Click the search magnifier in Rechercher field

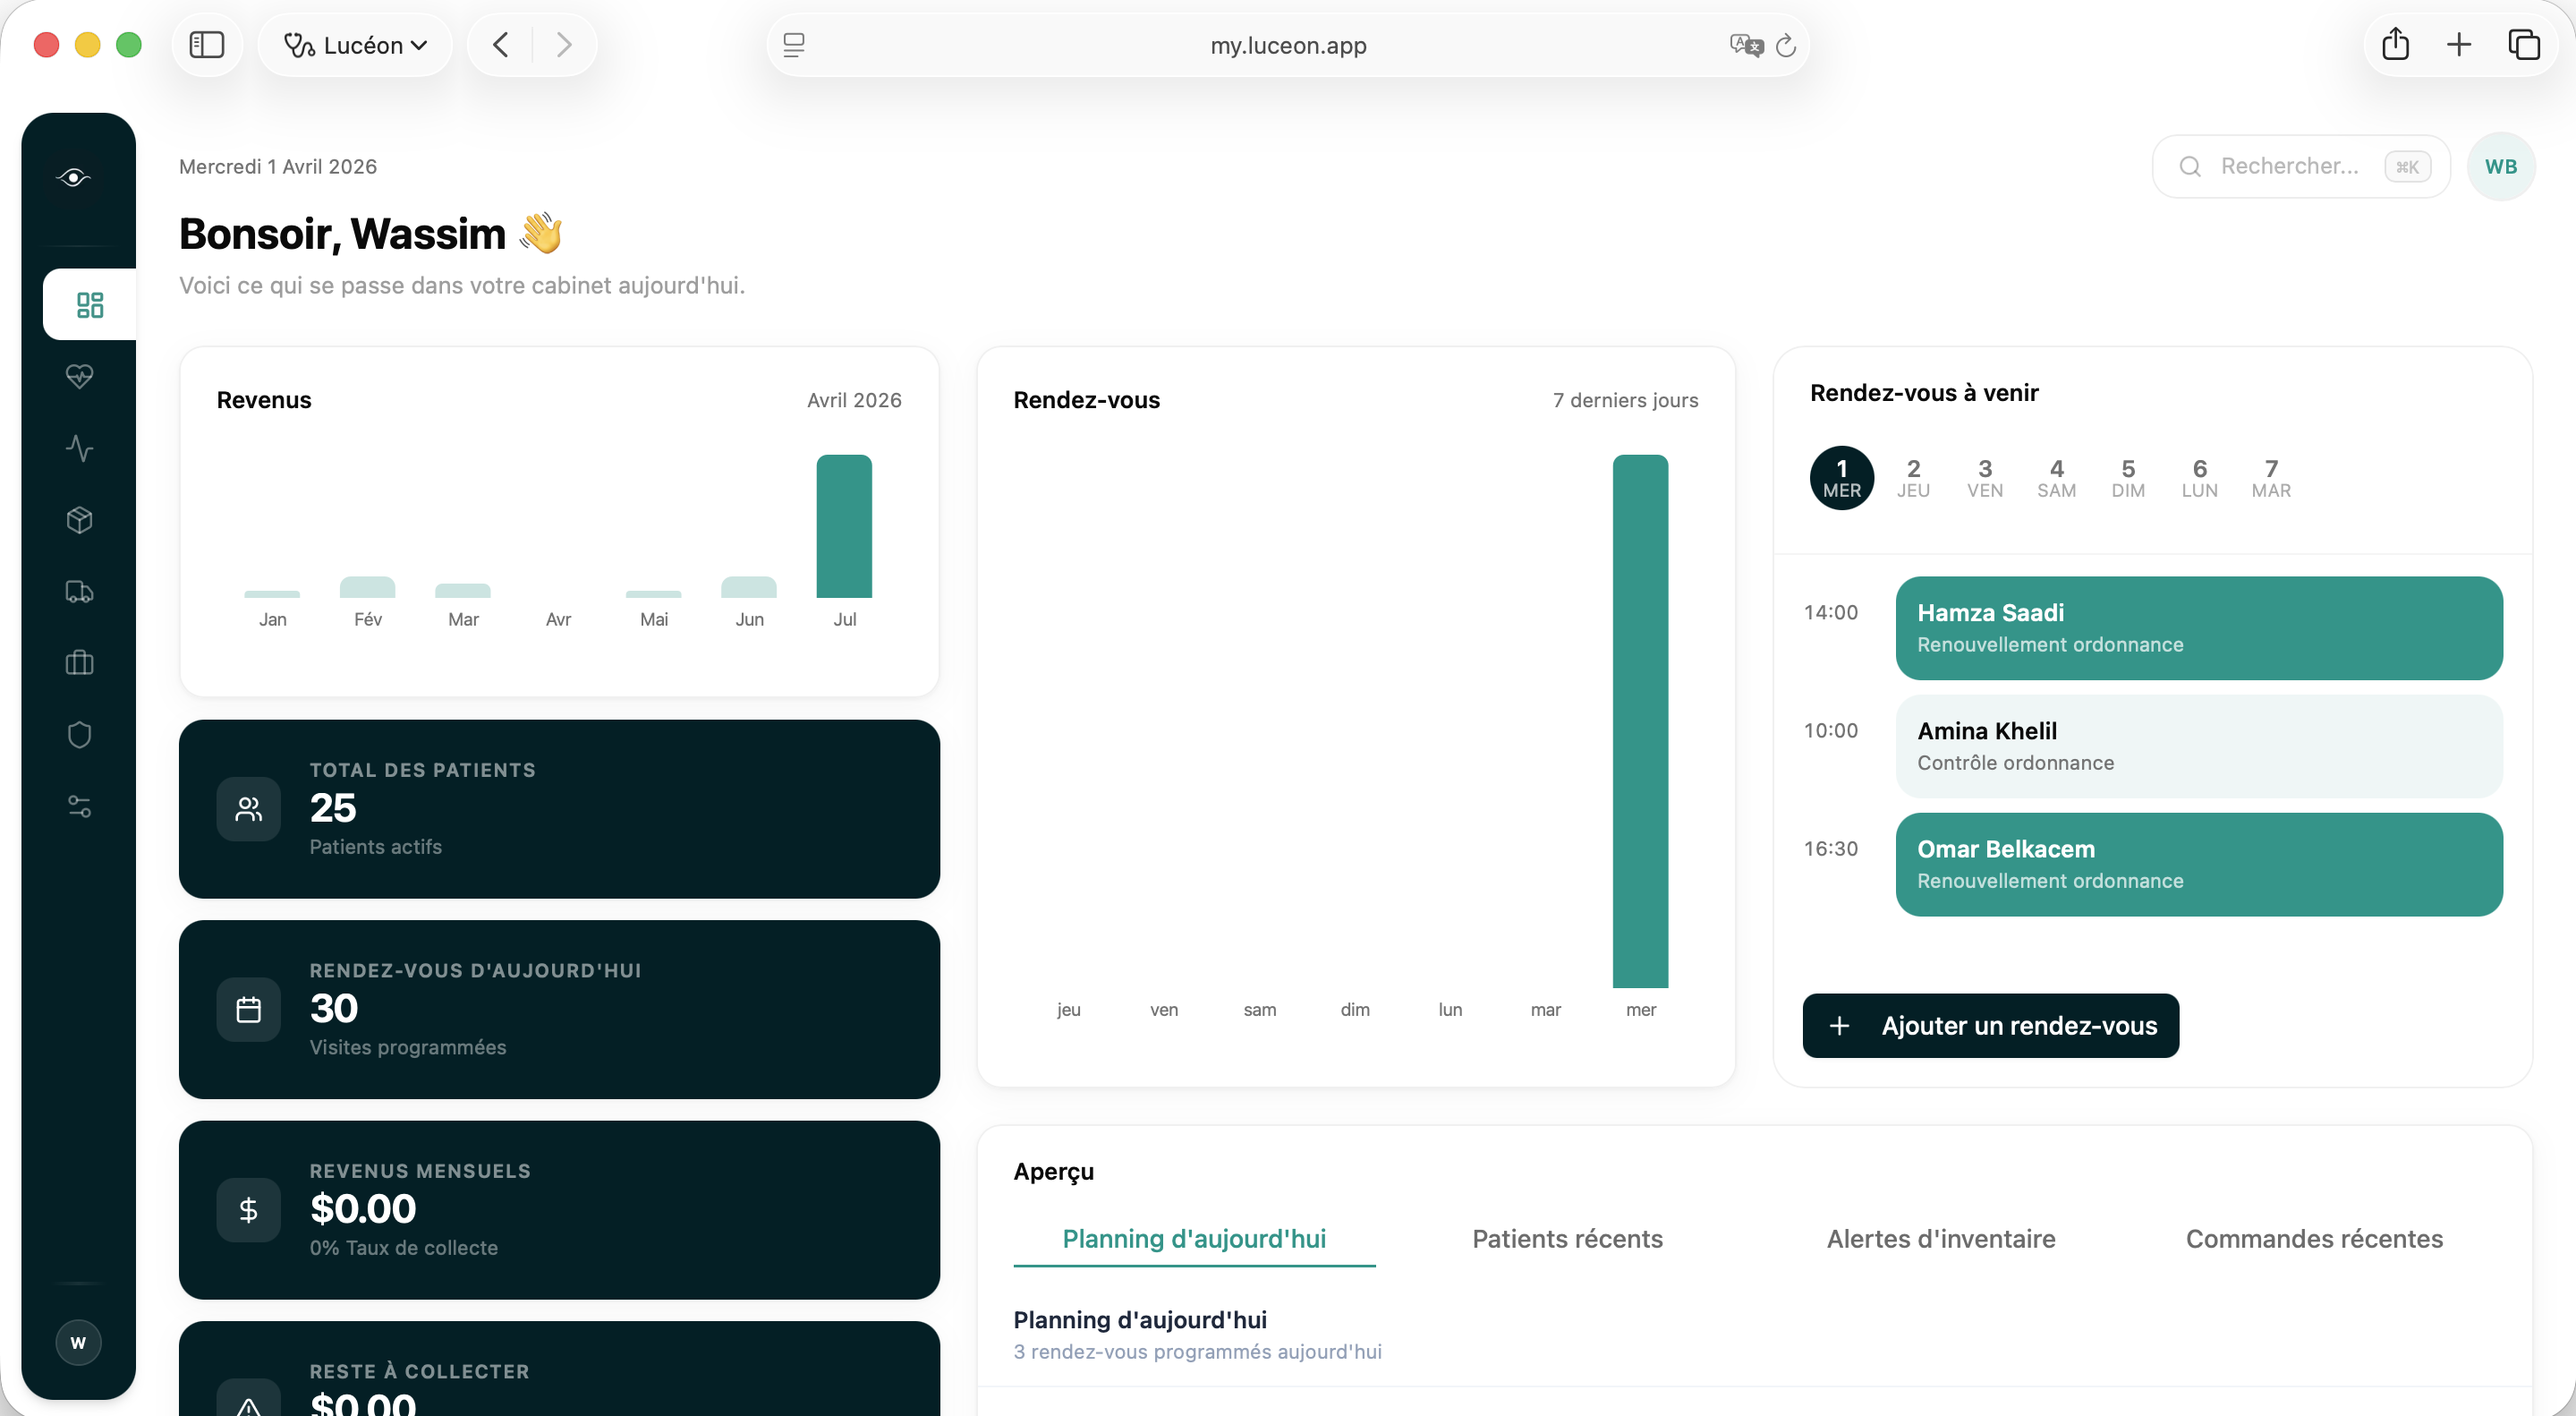tap(2191, 166)
